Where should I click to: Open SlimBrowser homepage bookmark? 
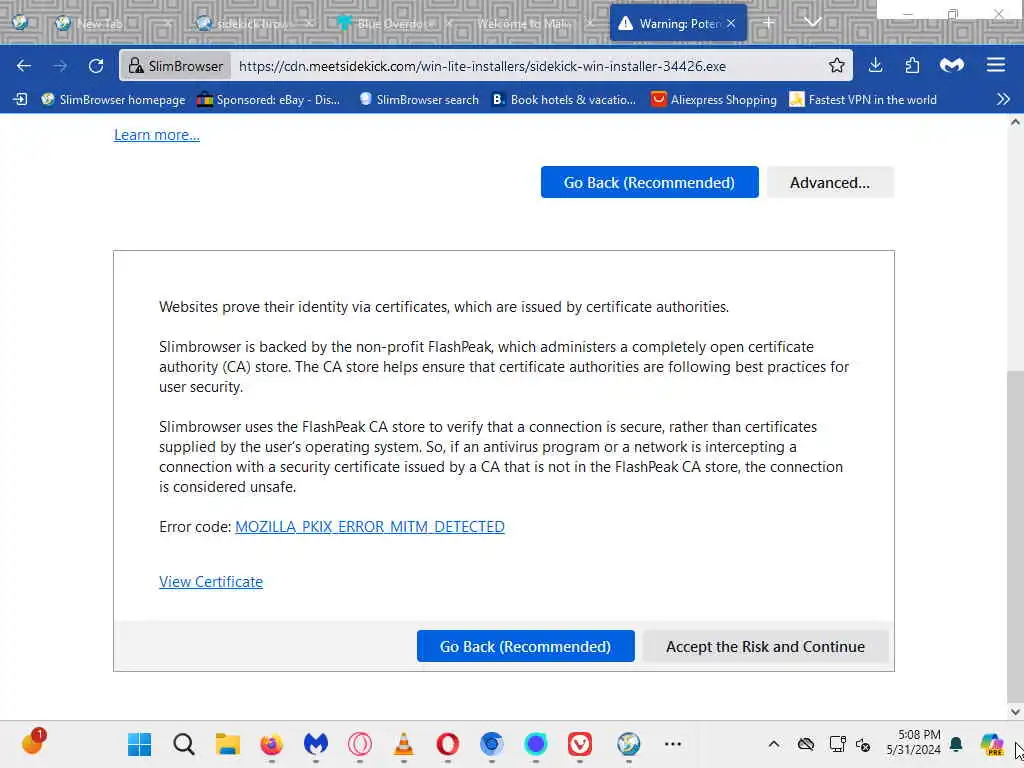113,99
